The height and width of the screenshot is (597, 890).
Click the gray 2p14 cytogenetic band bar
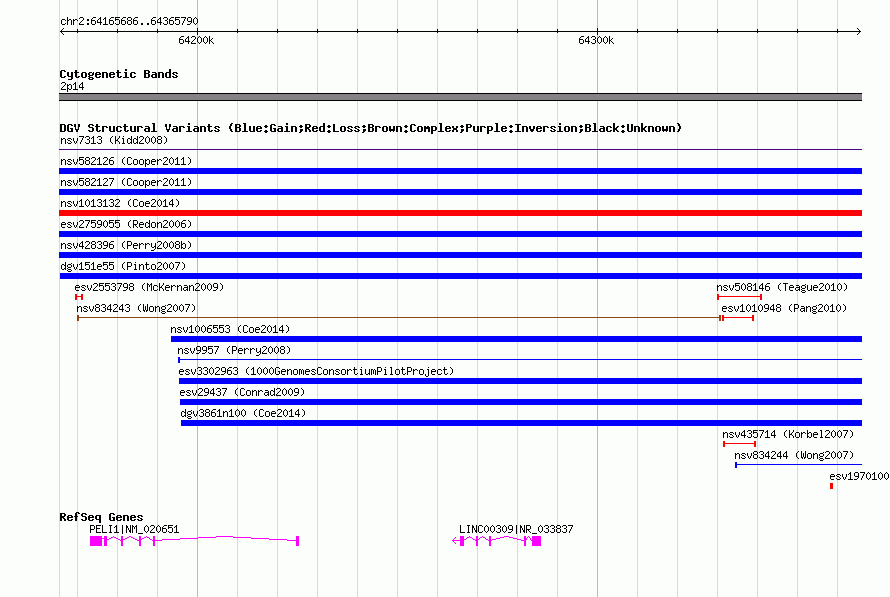[x=460, y=97]
